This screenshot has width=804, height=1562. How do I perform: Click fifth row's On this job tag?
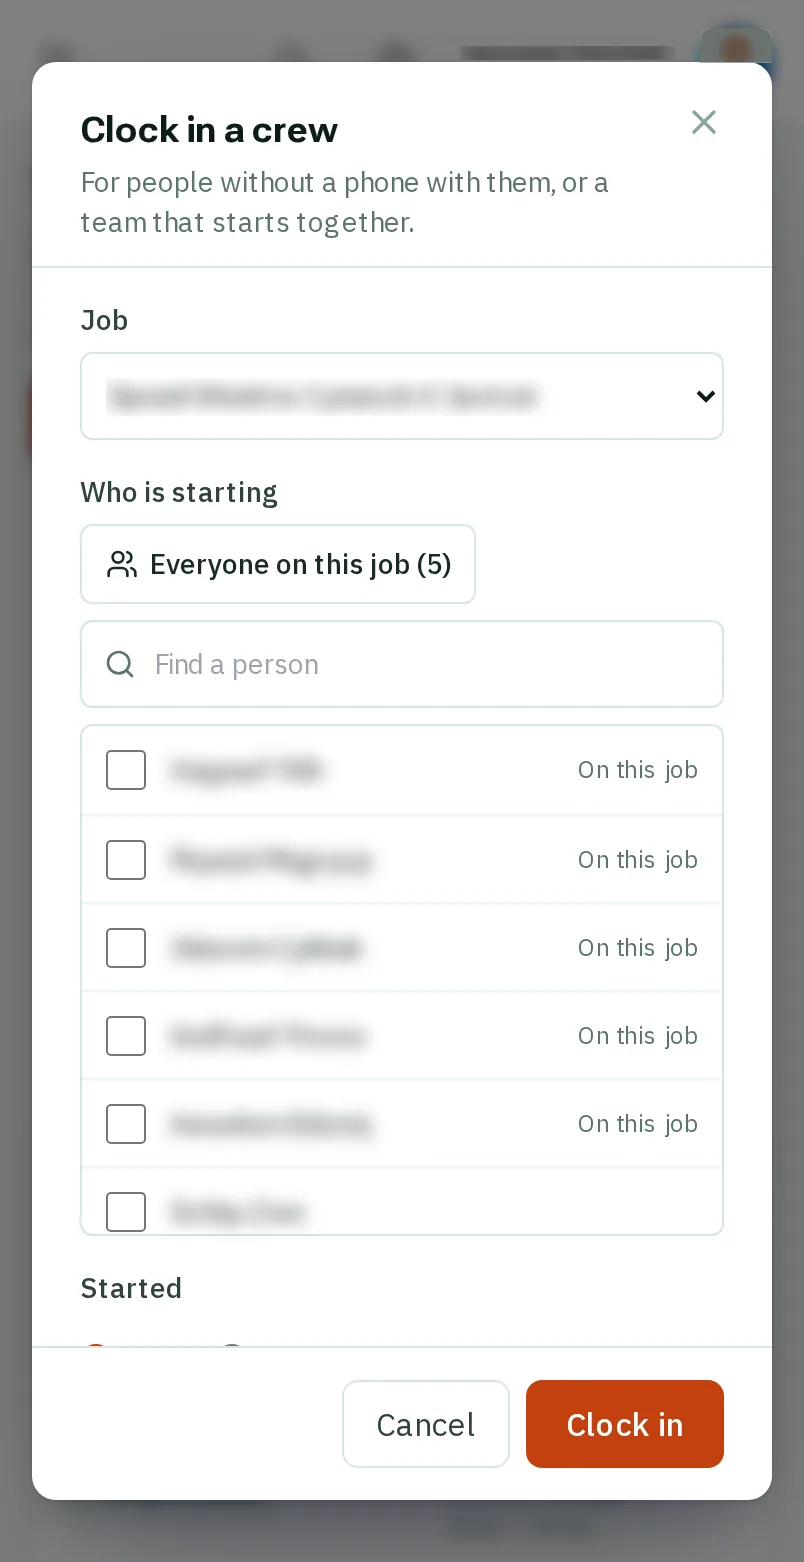coord(638,1124)
